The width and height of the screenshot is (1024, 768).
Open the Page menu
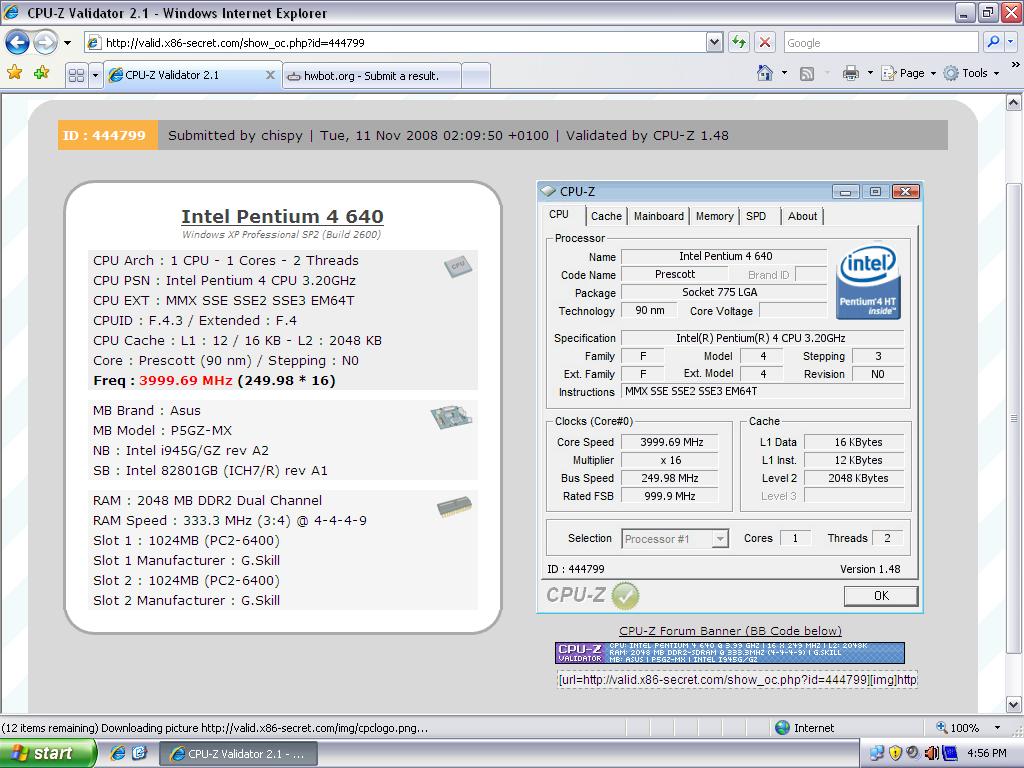click(x=908, y=73)
